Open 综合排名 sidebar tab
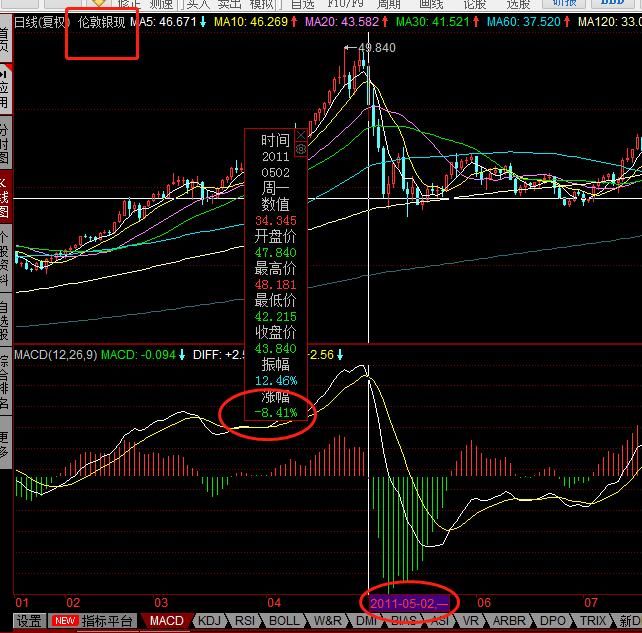642x633 pixels. (x=5, y=382)
